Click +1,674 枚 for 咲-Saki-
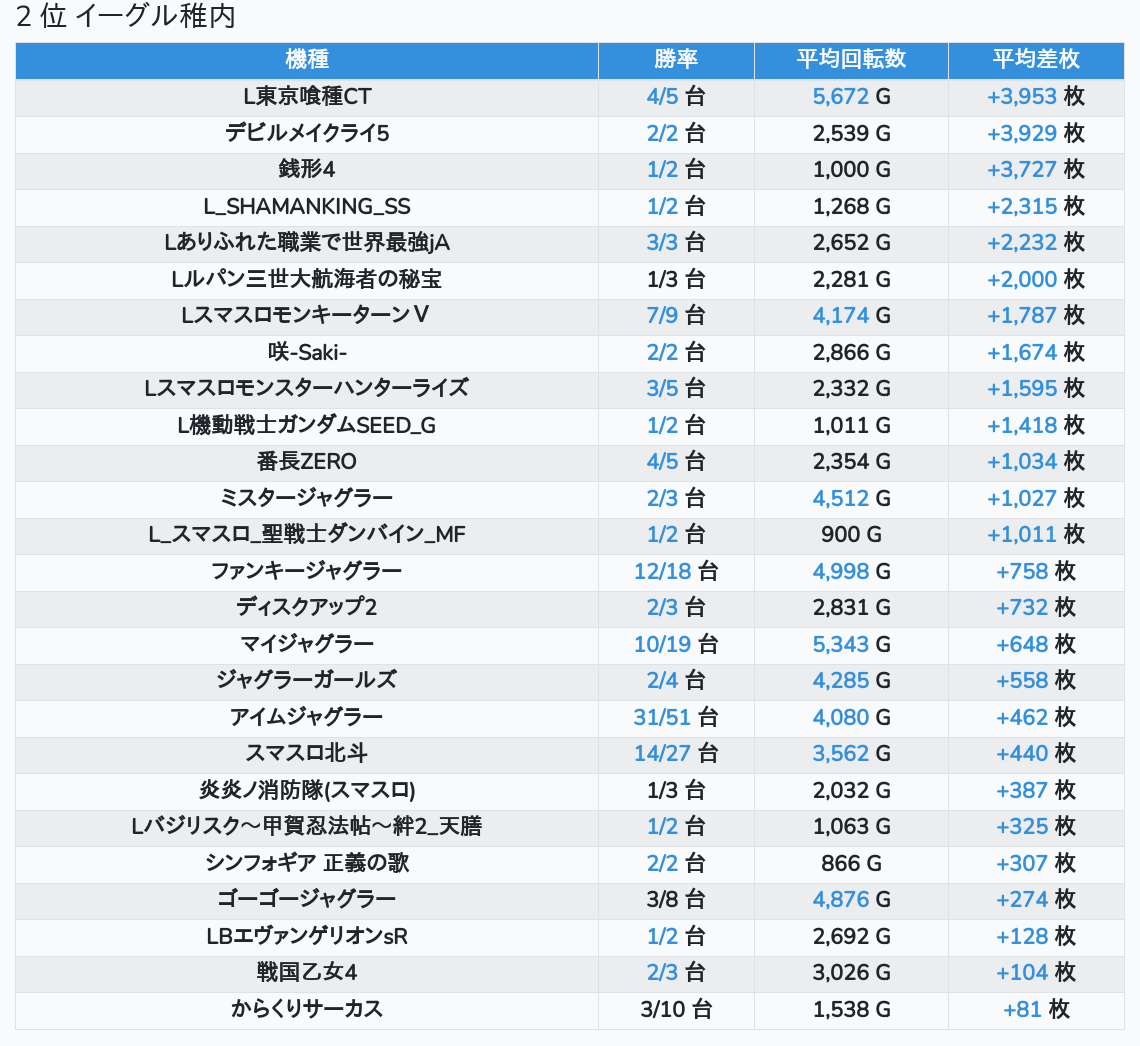 click(1036, 353)
